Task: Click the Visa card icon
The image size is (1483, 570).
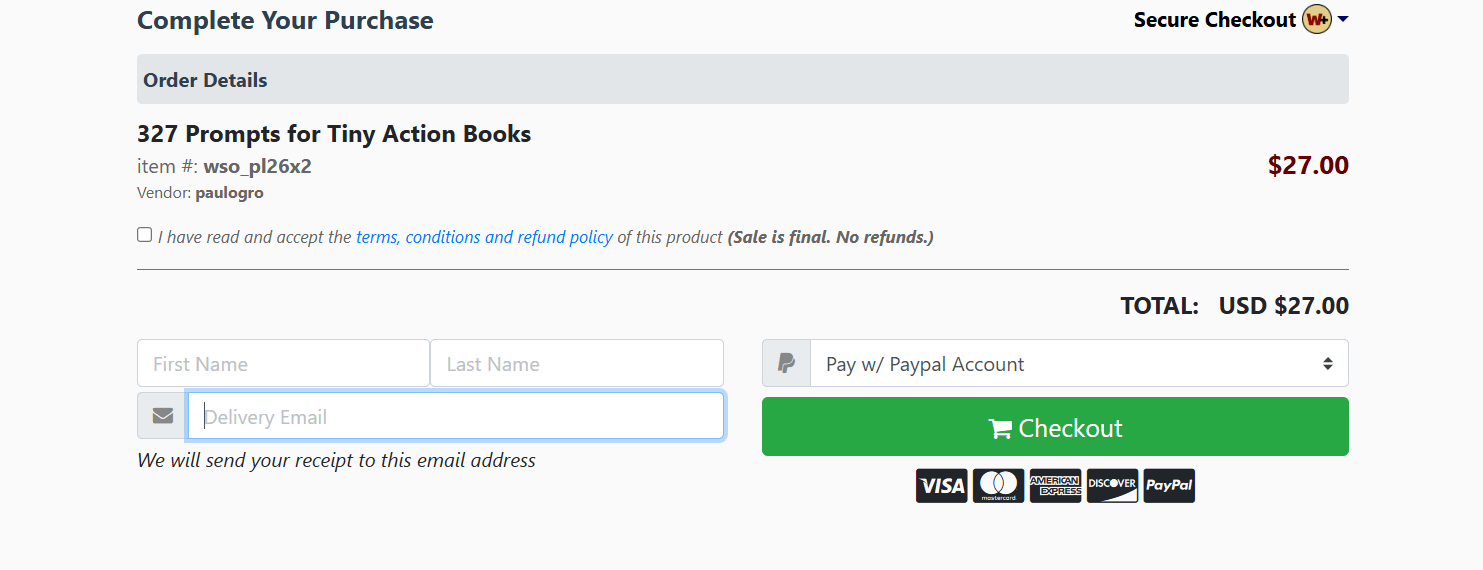Action: (941, 486)
